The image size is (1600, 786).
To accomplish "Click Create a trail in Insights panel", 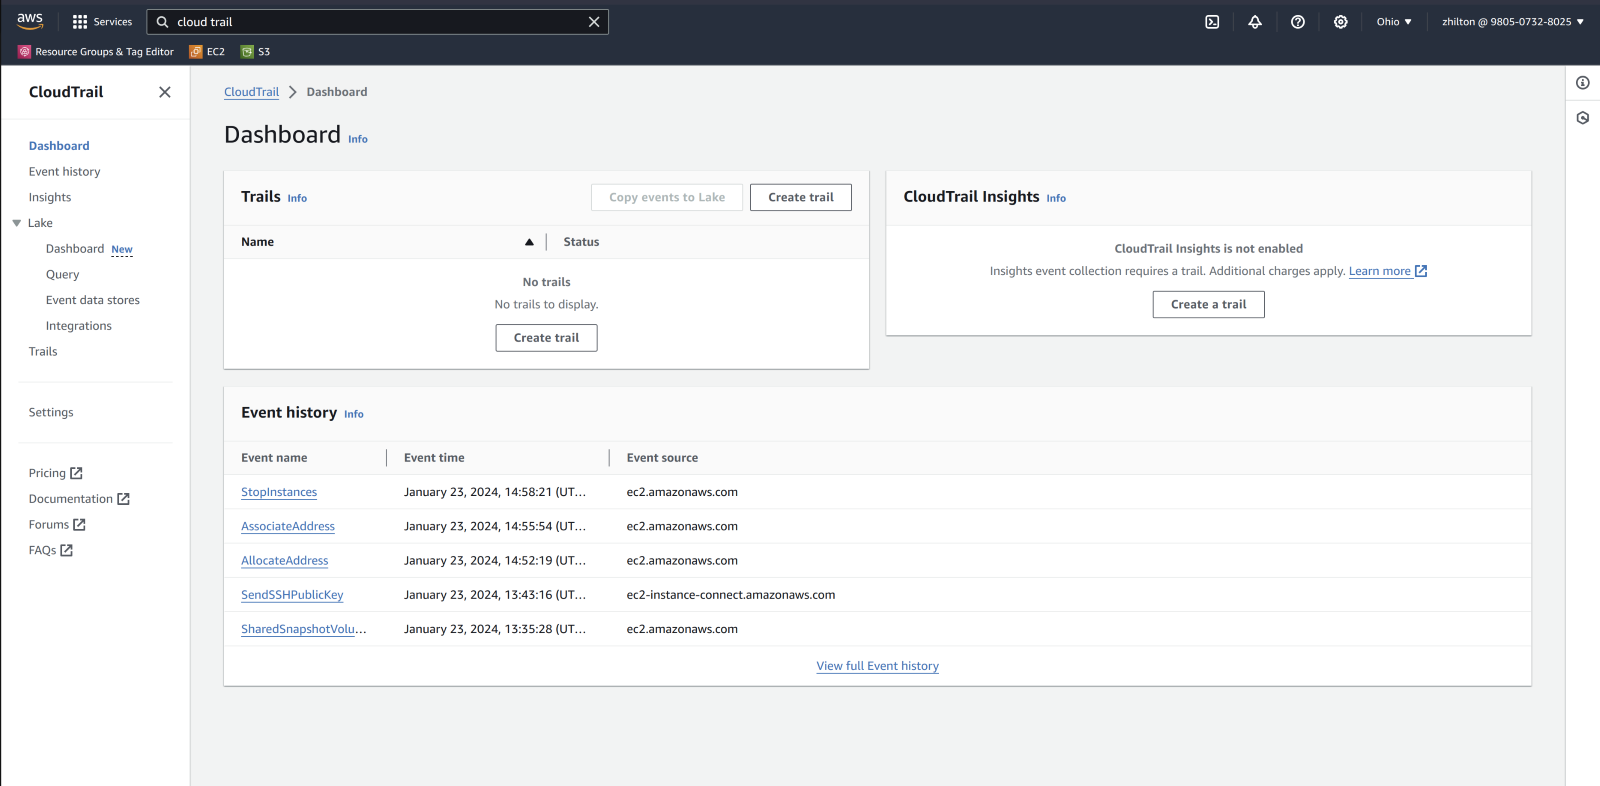I will (1208, 304).
